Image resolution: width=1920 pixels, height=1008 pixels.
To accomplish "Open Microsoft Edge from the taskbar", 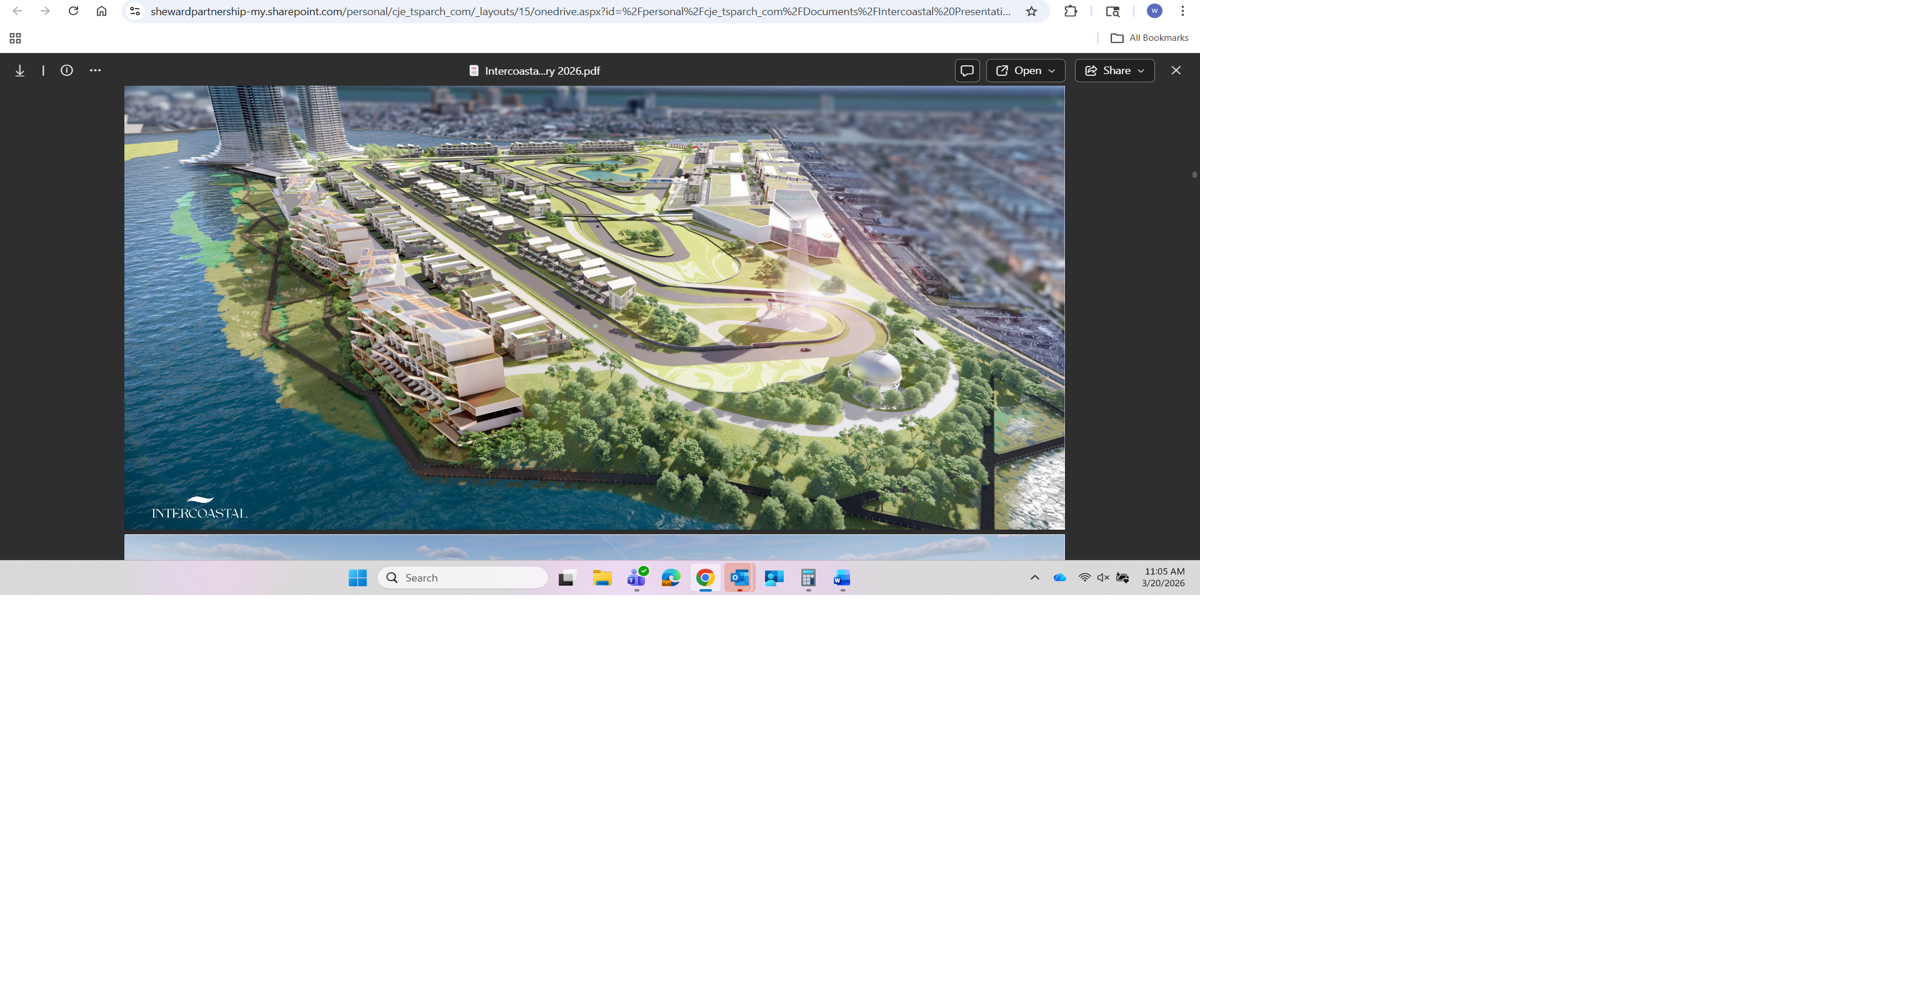I will point(671,578).
